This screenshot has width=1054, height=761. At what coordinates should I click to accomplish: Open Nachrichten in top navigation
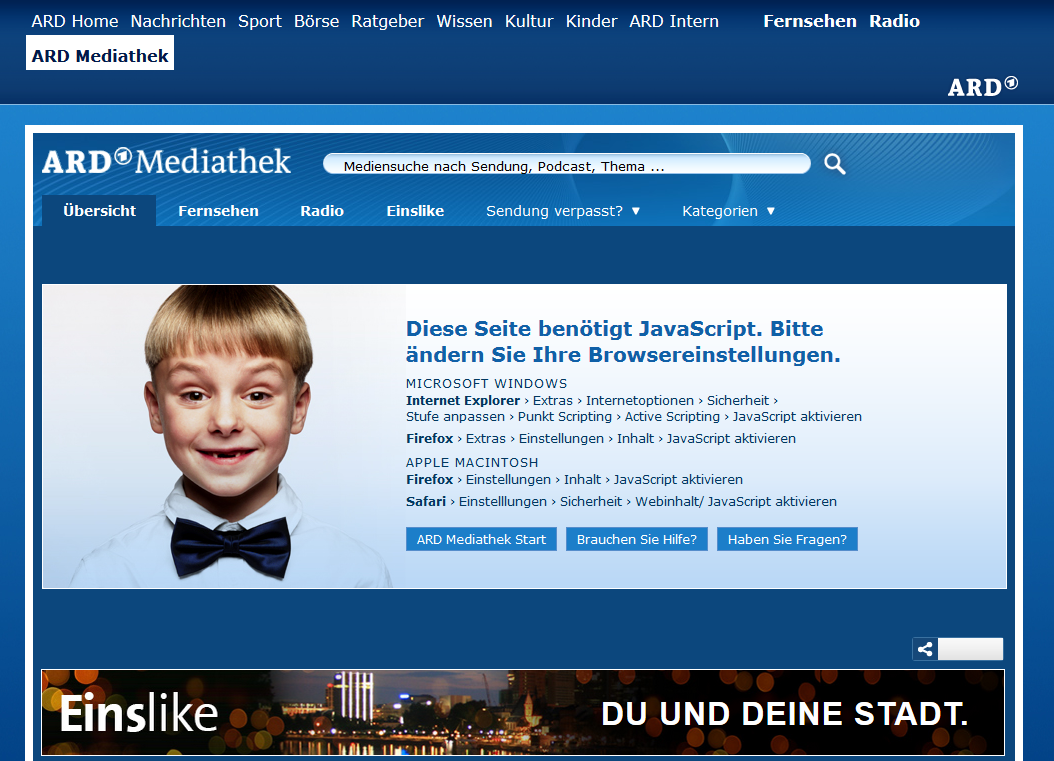[x=178, y=22]
